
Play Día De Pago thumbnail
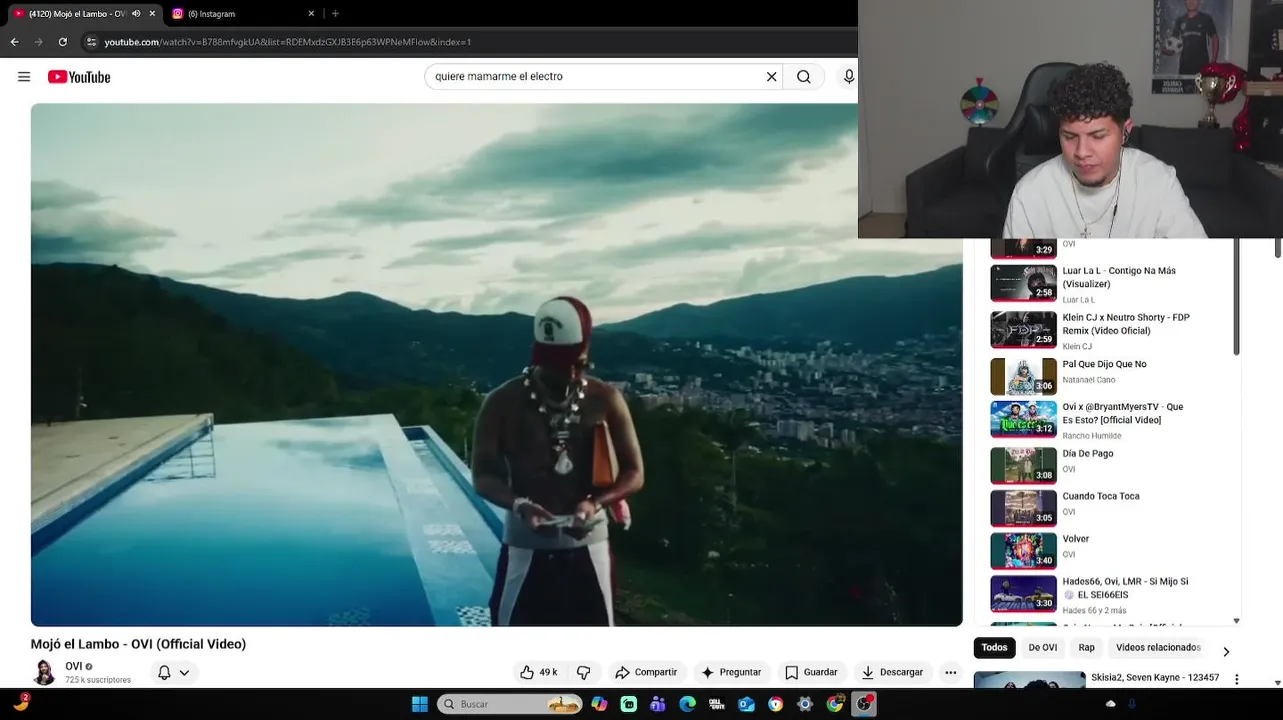tap(1023, 465)
